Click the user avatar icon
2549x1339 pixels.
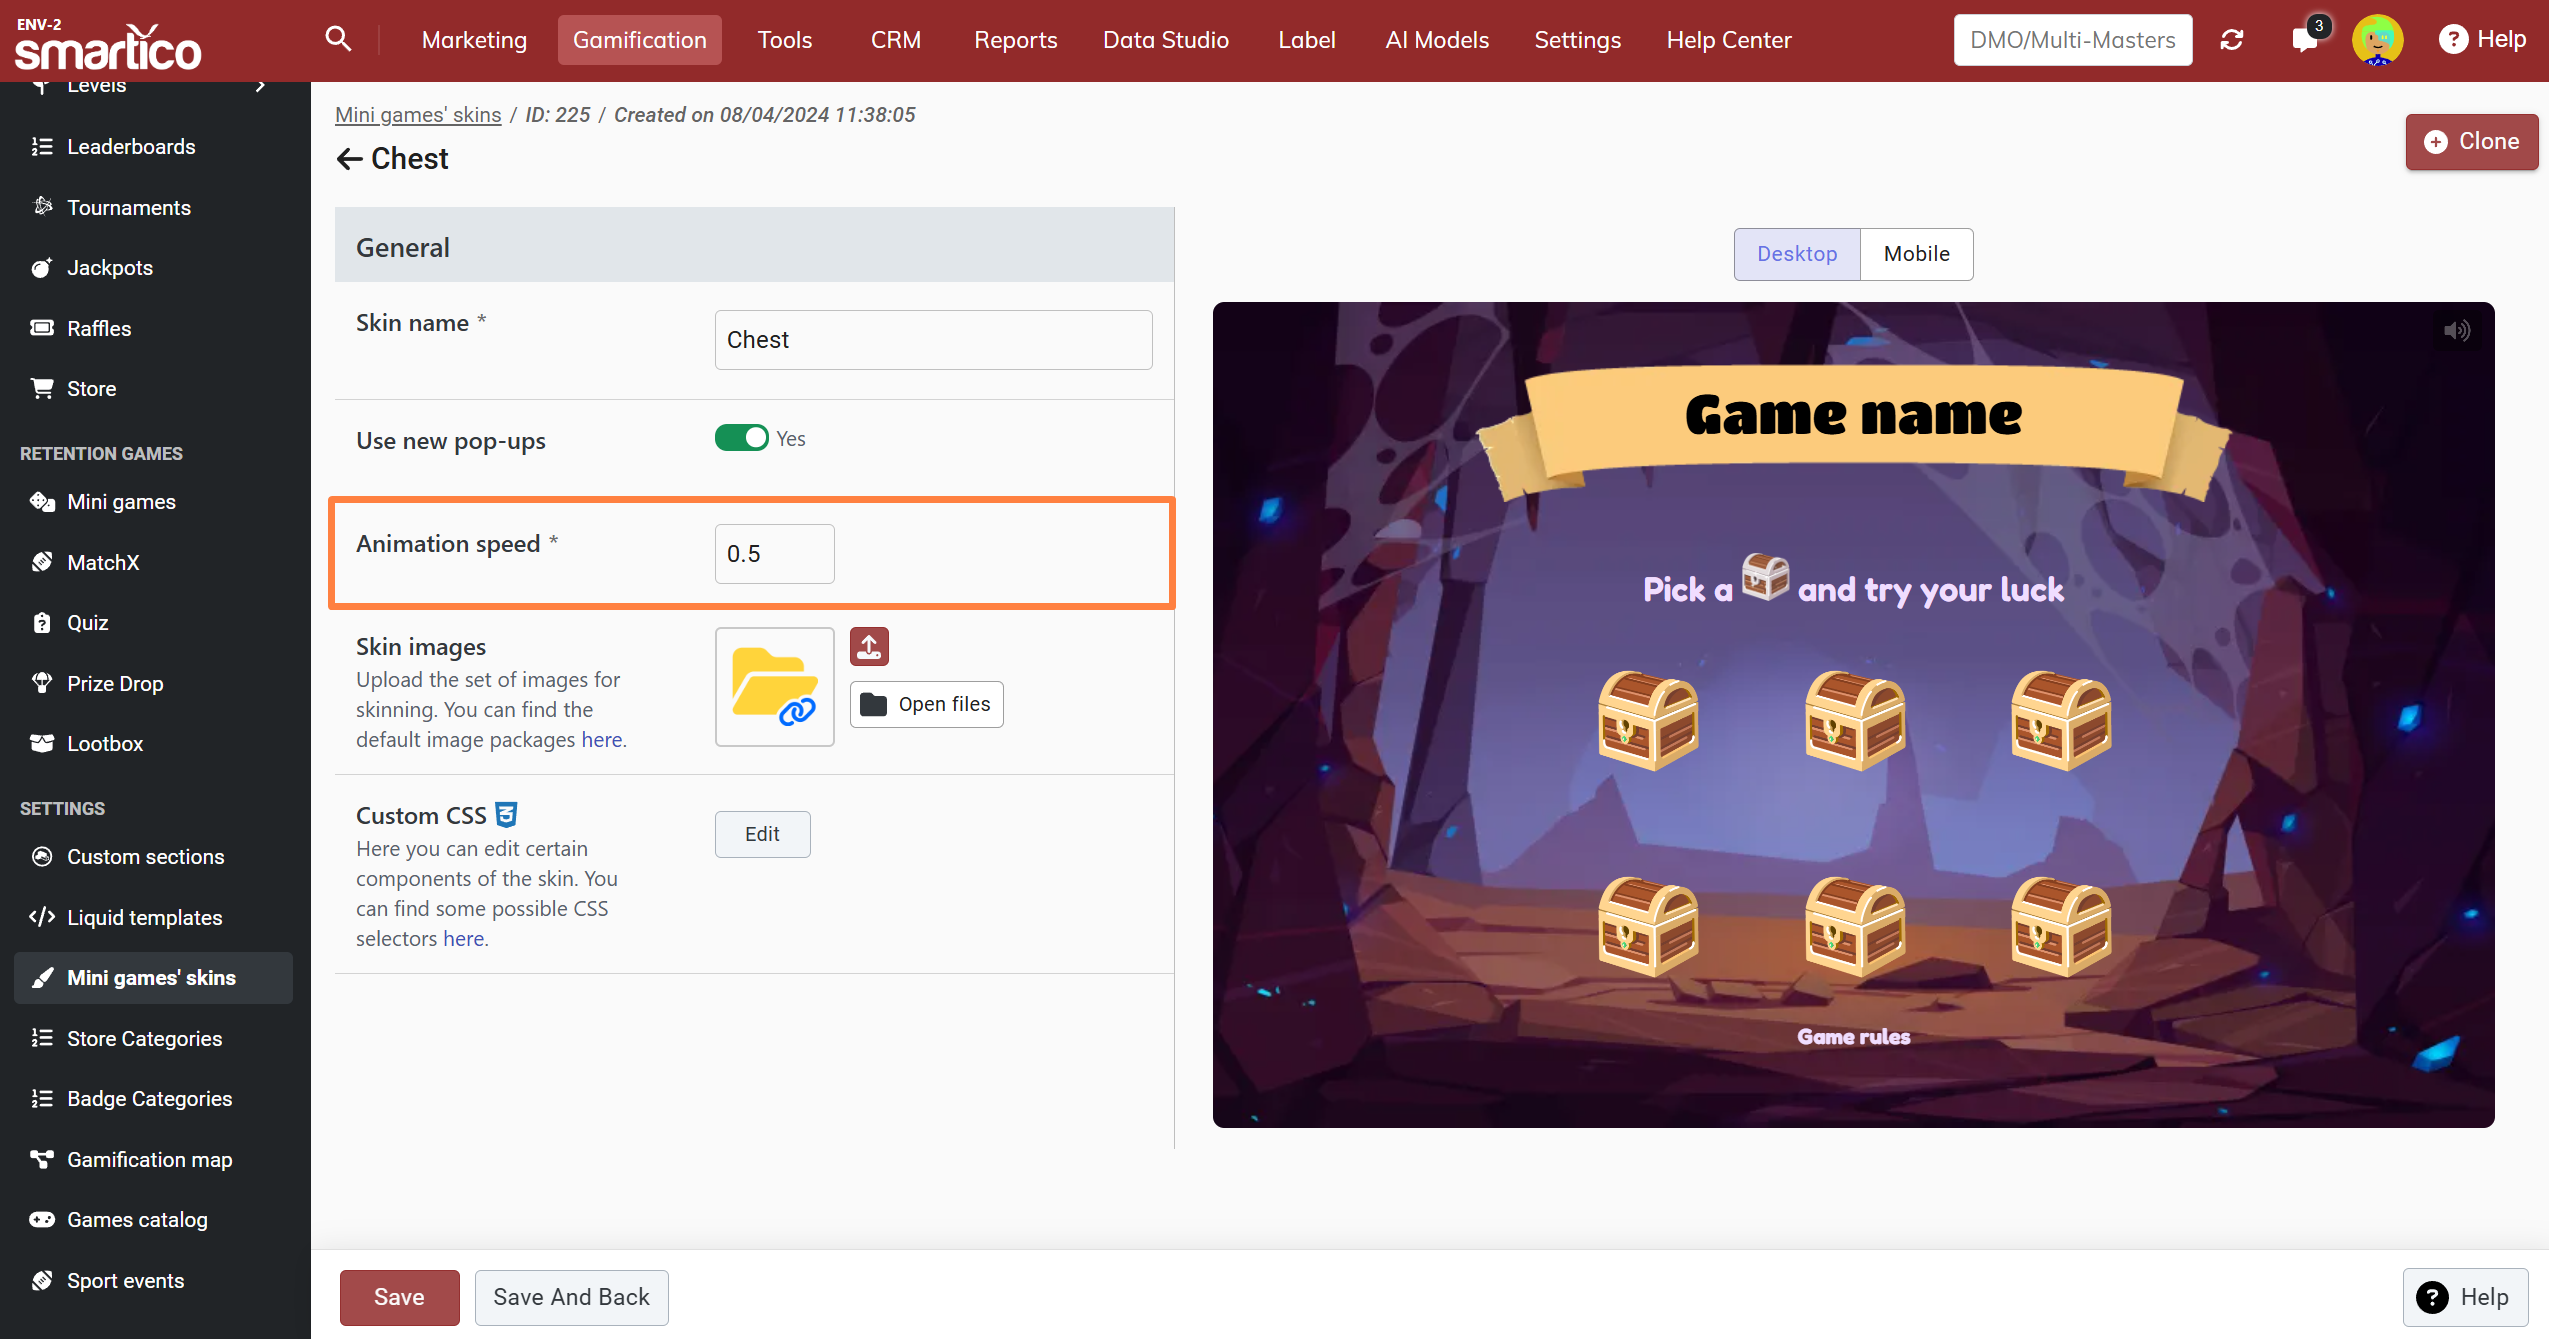click(x=2377, y=40)
